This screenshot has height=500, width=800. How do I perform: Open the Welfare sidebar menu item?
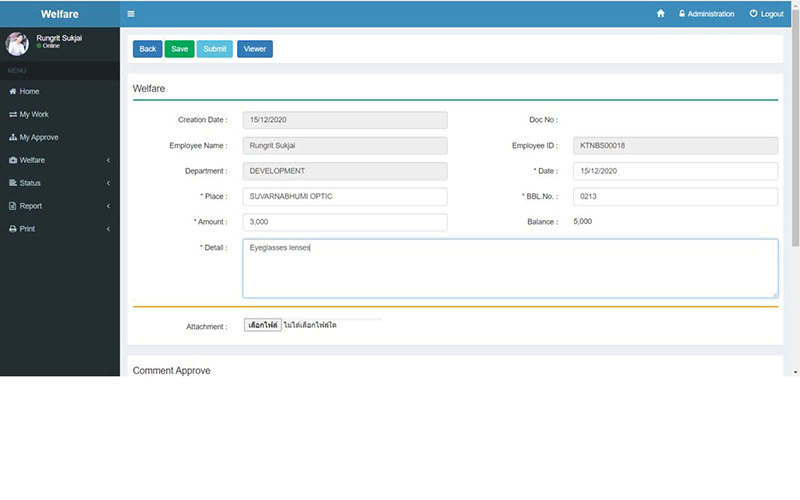click(x=60, y=160)
